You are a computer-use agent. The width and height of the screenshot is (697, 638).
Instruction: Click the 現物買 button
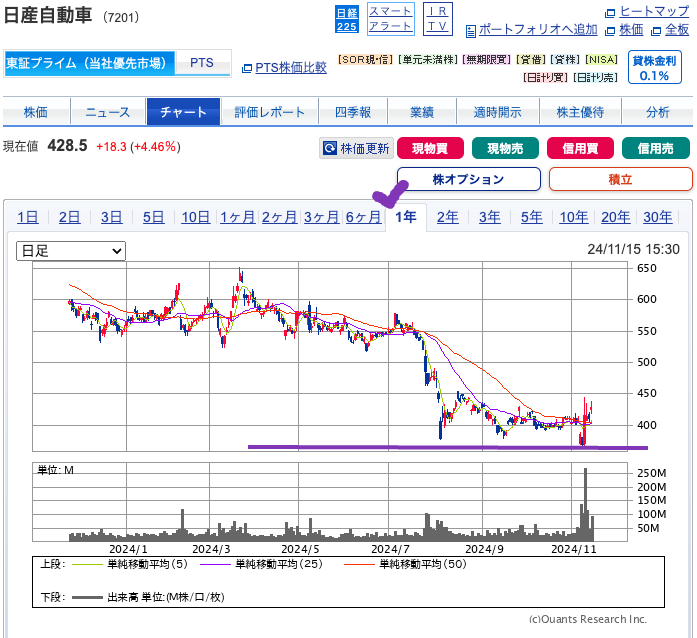pyautogui.click(x=430, y=148)
